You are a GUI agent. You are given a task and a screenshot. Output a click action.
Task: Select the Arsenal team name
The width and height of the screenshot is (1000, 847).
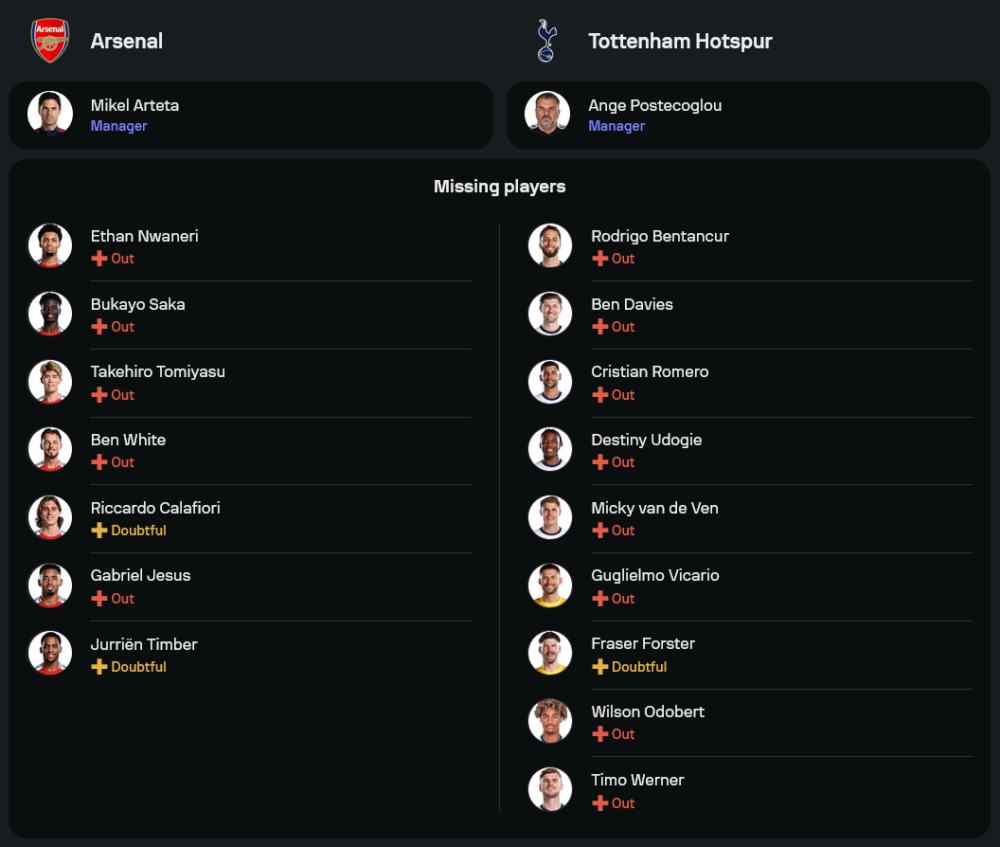click(127, 41)
